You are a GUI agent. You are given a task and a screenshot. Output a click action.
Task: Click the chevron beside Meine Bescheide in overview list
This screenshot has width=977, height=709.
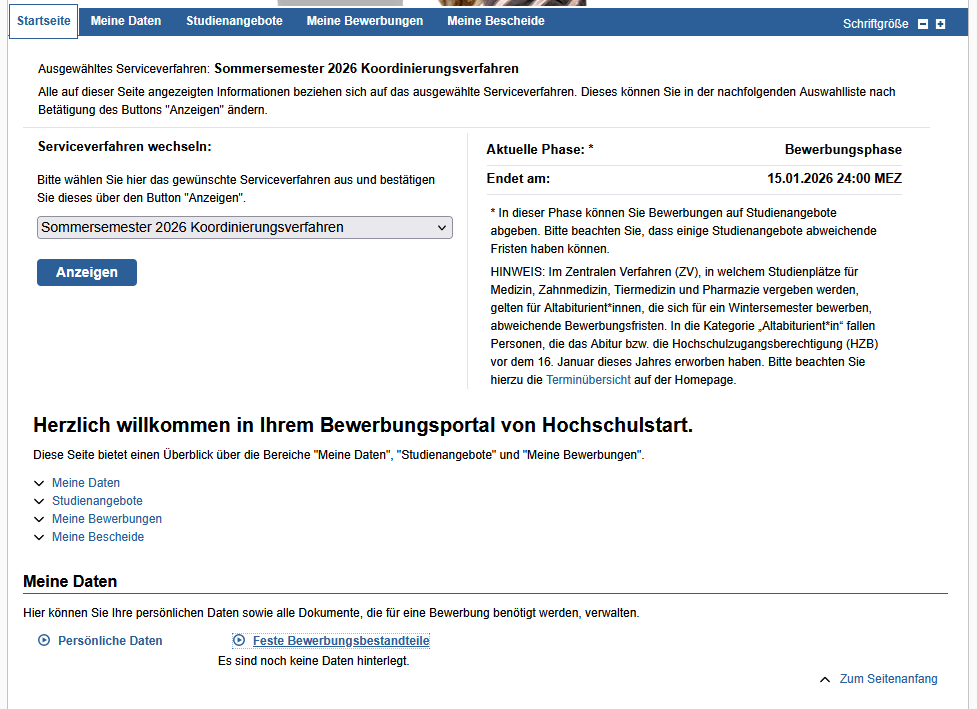tap(39, 537)
